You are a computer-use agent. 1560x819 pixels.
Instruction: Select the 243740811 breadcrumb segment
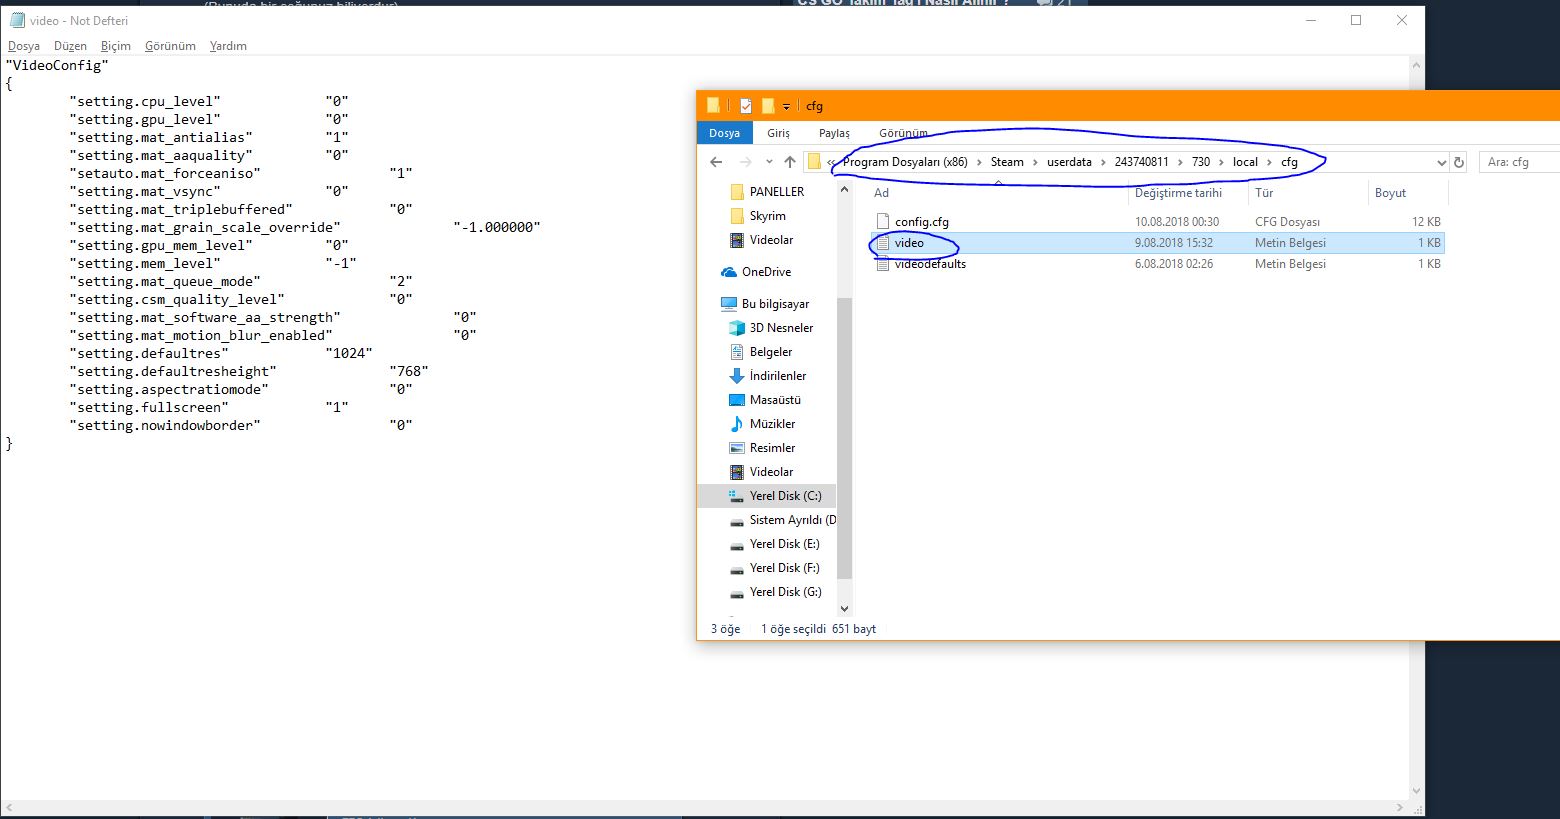(x=1141, y=162)
